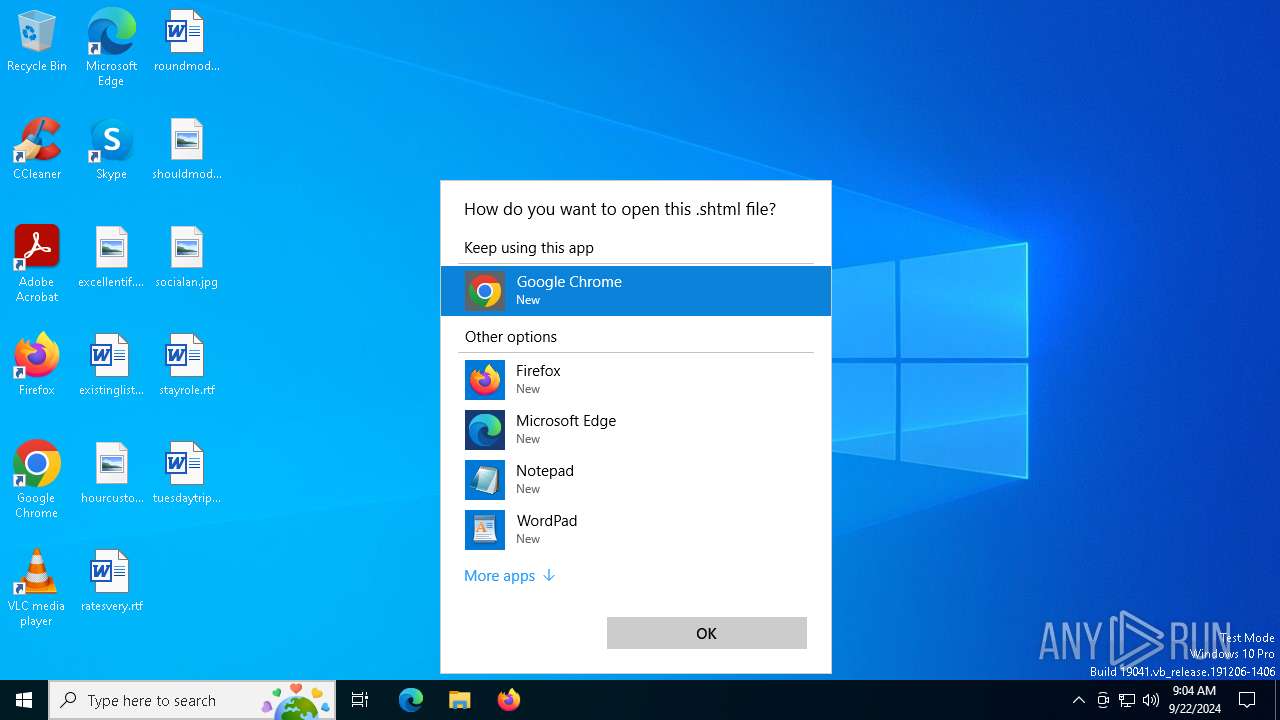Open File Explorer from the taskbar
The width and height of the screenshot is (1280, 720).
460,700
